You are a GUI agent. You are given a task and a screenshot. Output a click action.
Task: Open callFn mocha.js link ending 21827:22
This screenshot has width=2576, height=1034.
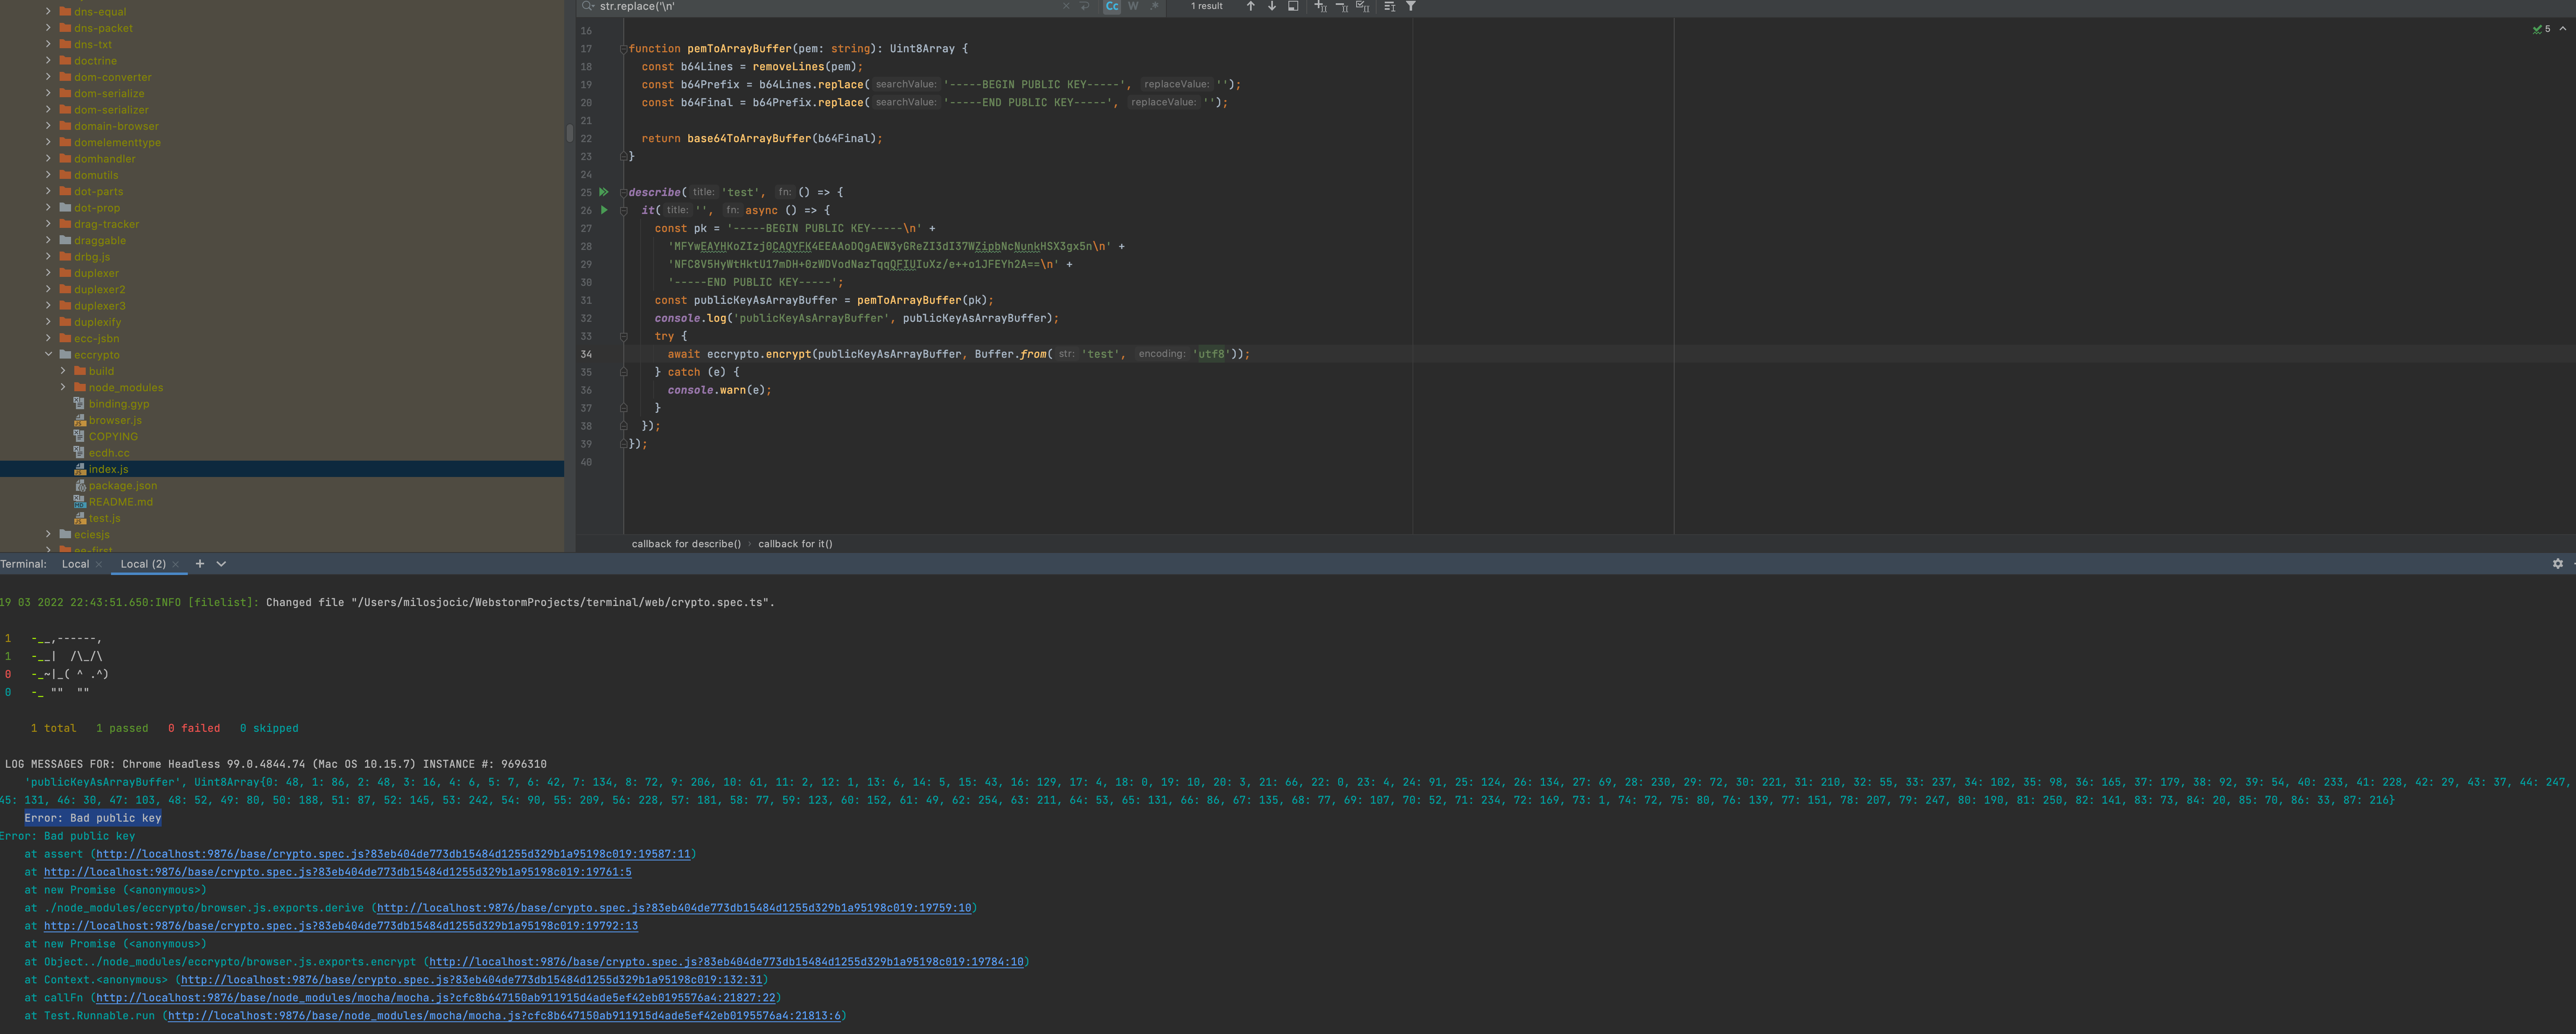click(435, 998)
